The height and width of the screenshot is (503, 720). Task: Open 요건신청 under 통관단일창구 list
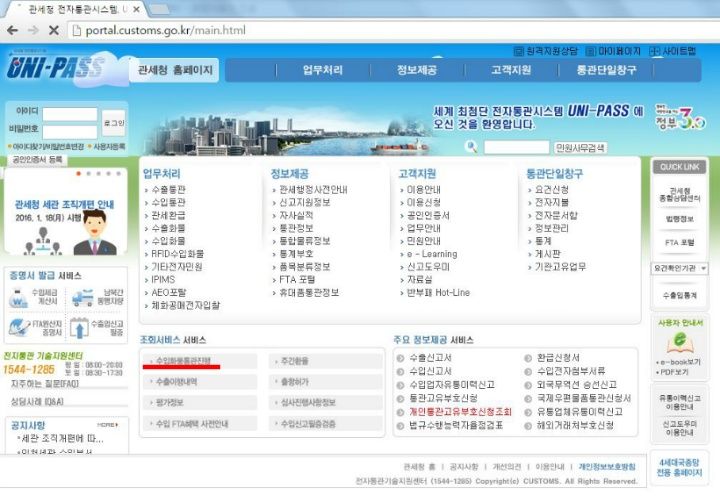(551, 190)
